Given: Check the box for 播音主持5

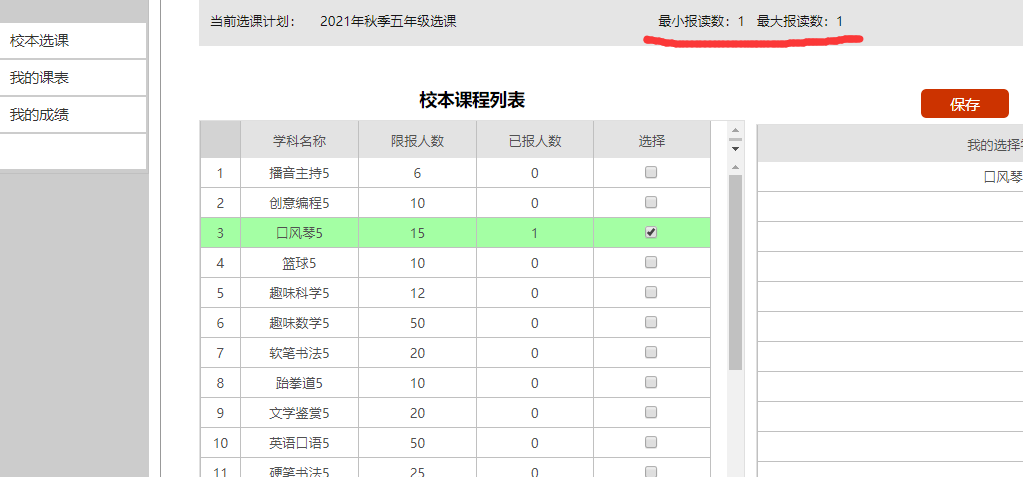Looking at the screenshot, I should [651, 172].
